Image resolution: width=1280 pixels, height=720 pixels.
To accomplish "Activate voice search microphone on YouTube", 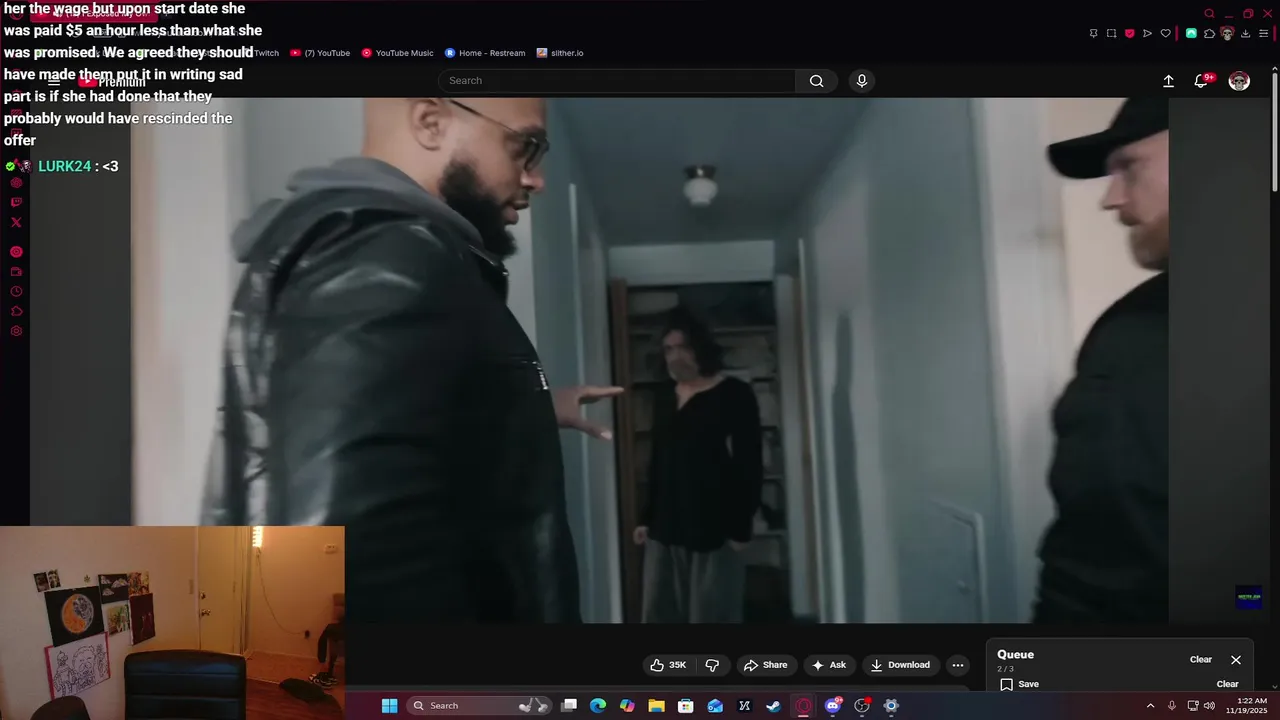I will 862,81.
